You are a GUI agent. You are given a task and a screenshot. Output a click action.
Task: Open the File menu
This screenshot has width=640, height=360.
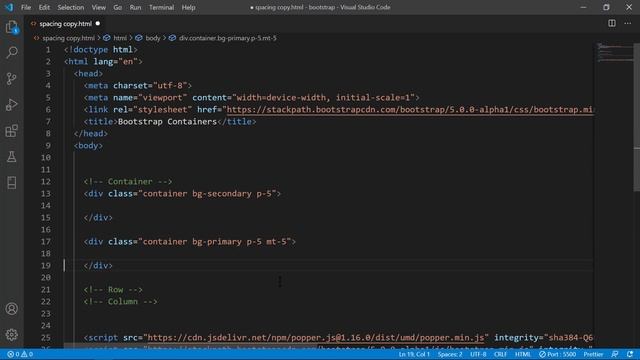pos(26,7)
